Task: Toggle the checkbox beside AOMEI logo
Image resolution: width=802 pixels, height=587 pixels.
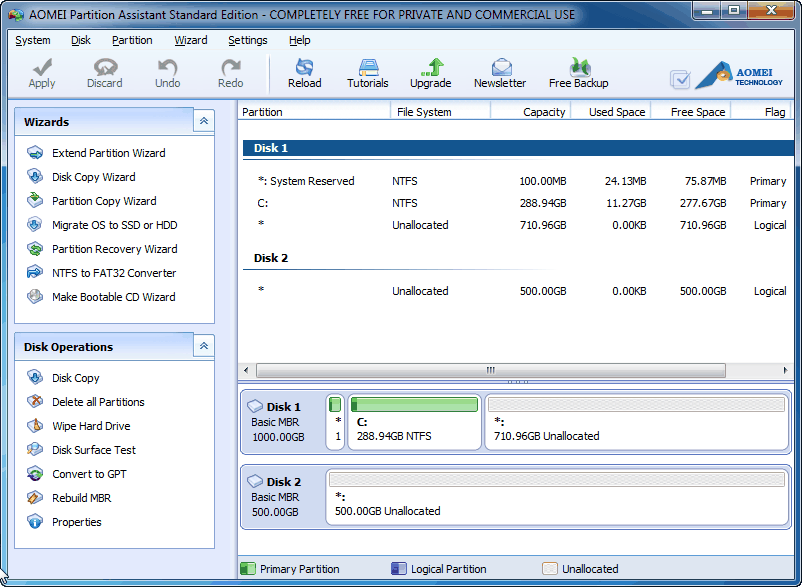Action: (x=680, y=79)
